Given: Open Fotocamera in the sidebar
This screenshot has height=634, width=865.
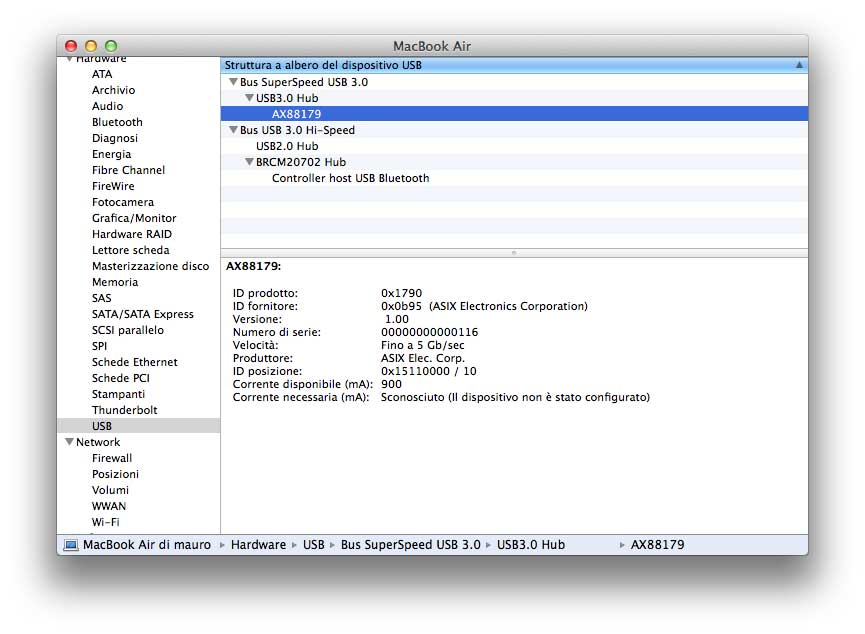Looking at the screenshot, I should point(123,202).
